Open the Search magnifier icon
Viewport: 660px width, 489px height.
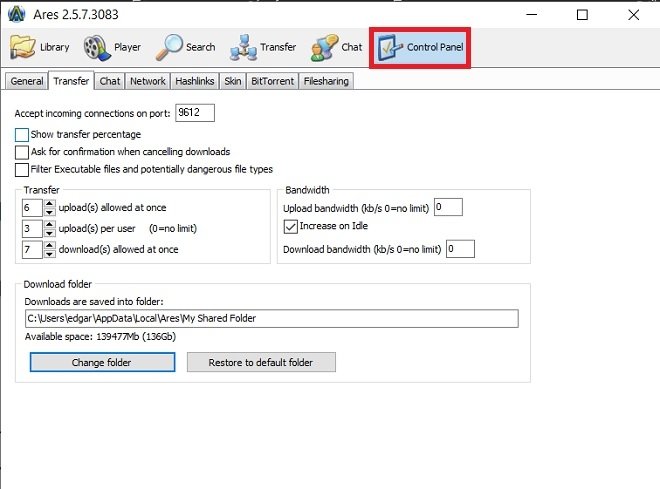(x=169, y=47)
